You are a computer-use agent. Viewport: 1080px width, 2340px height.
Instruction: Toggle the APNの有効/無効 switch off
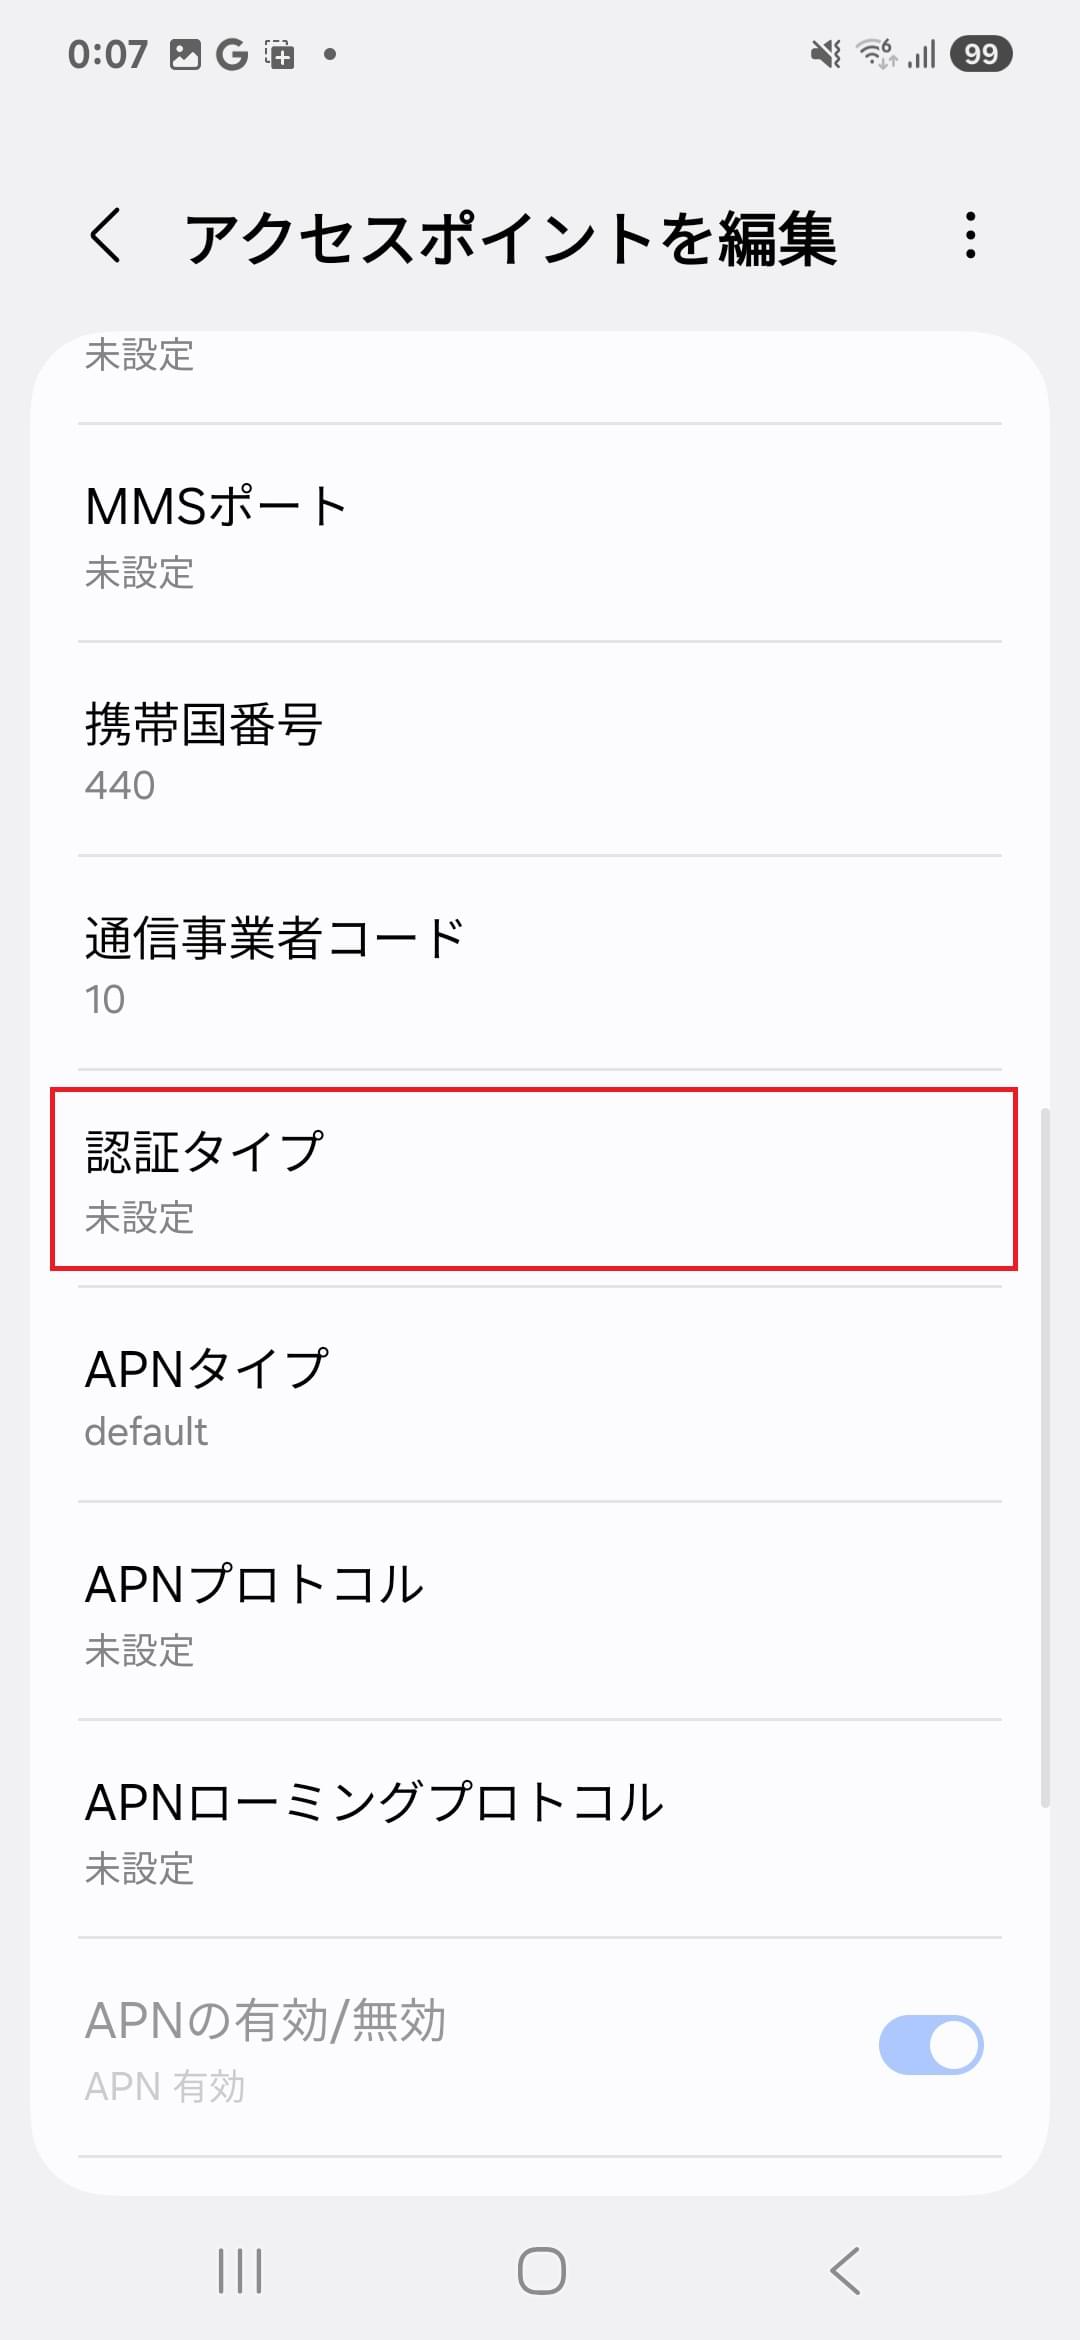coord(932,2043)
